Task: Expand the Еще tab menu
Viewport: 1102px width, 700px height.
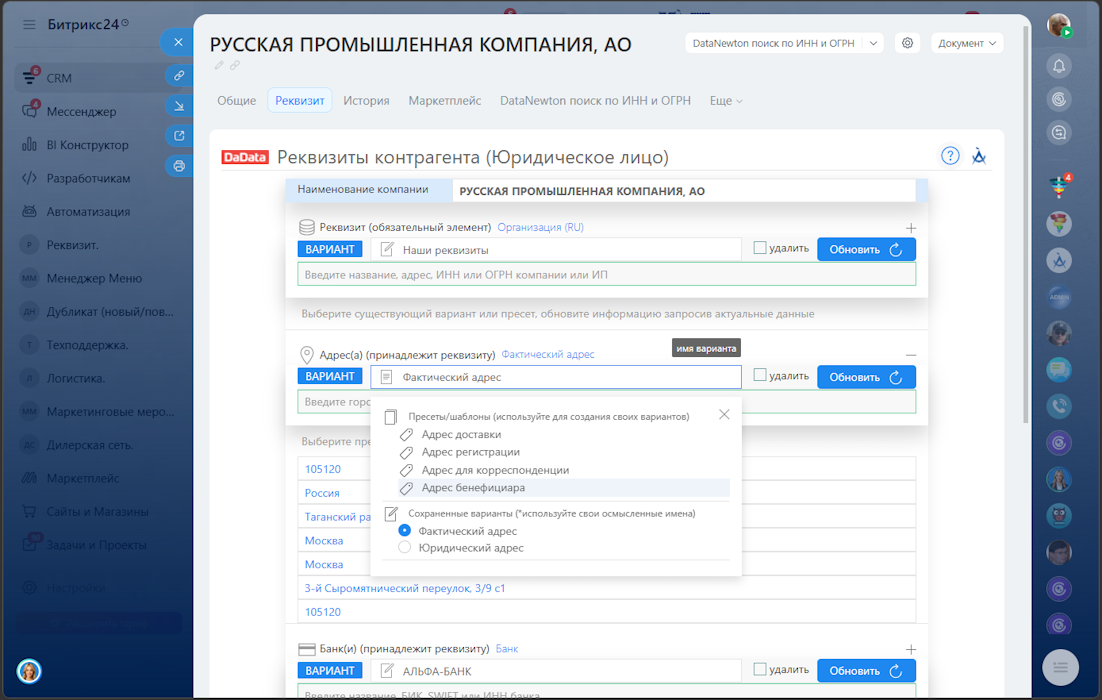Action: [x=726, y=101]
